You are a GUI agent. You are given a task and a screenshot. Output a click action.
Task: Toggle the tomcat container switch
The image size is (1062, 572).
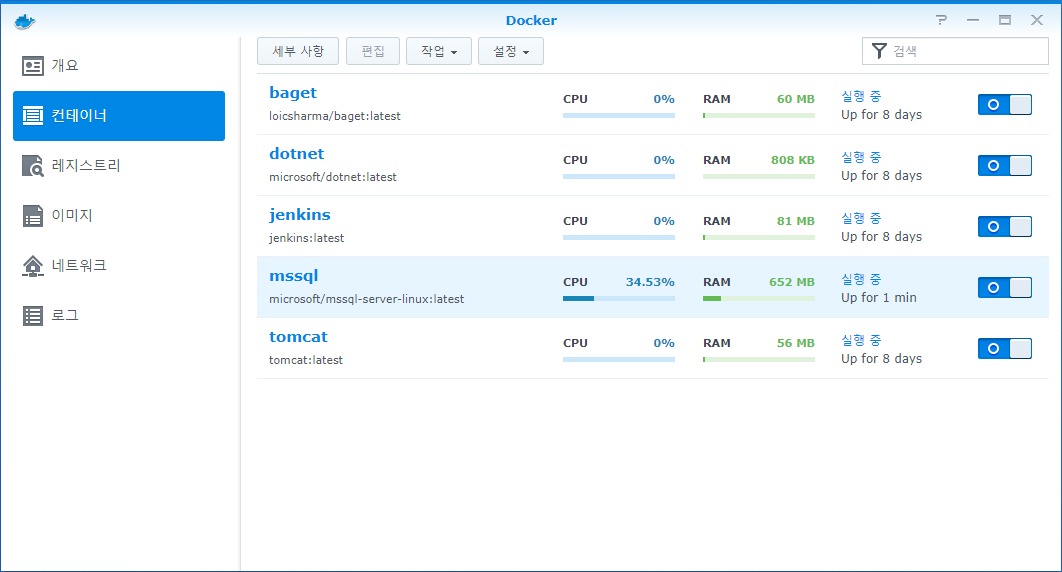point(1004,349)
